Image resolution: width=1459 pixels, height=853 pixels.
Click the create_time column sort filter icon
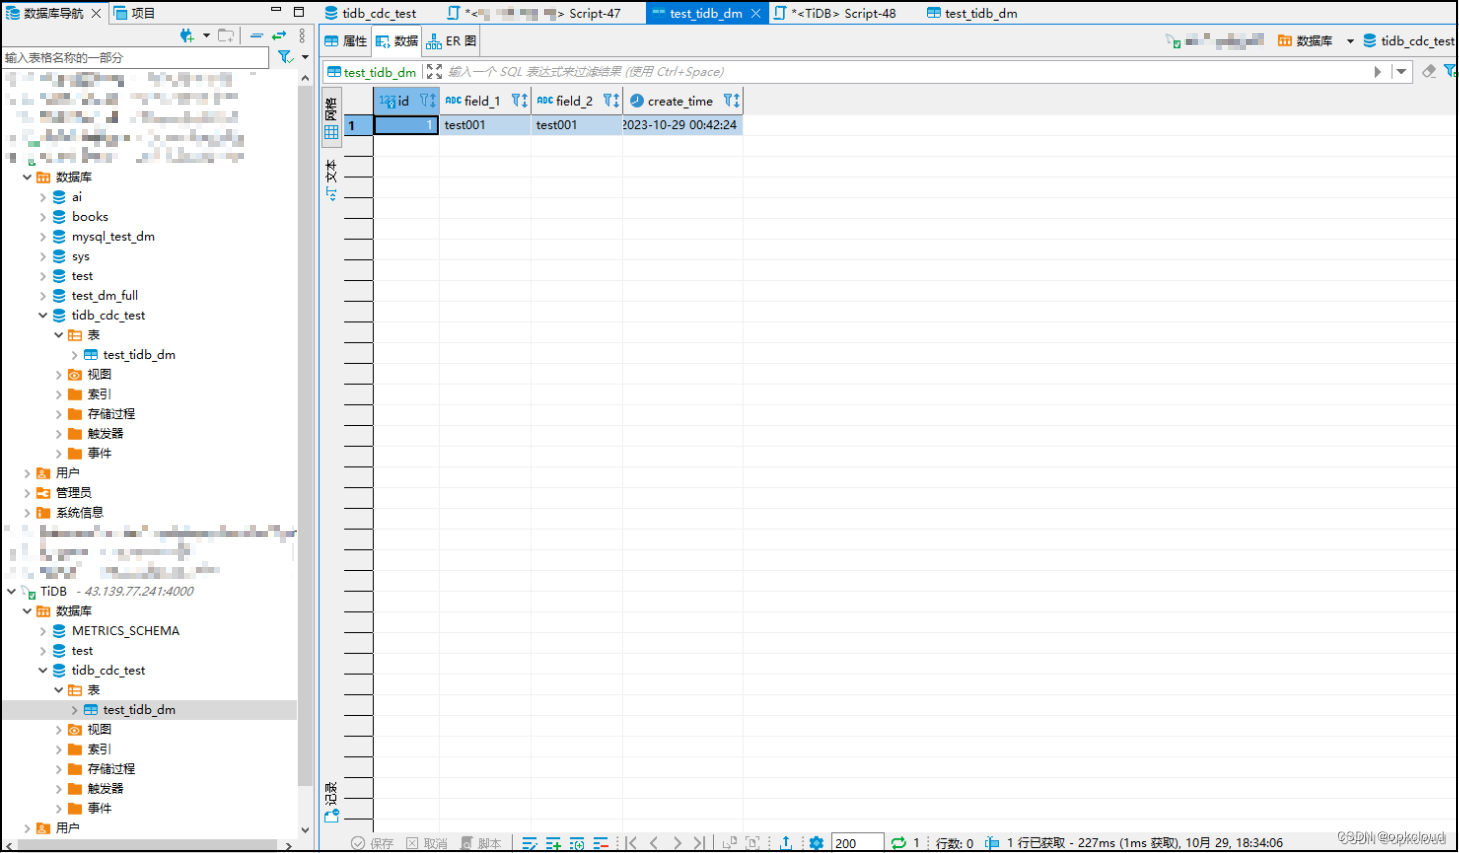point(732,100)
